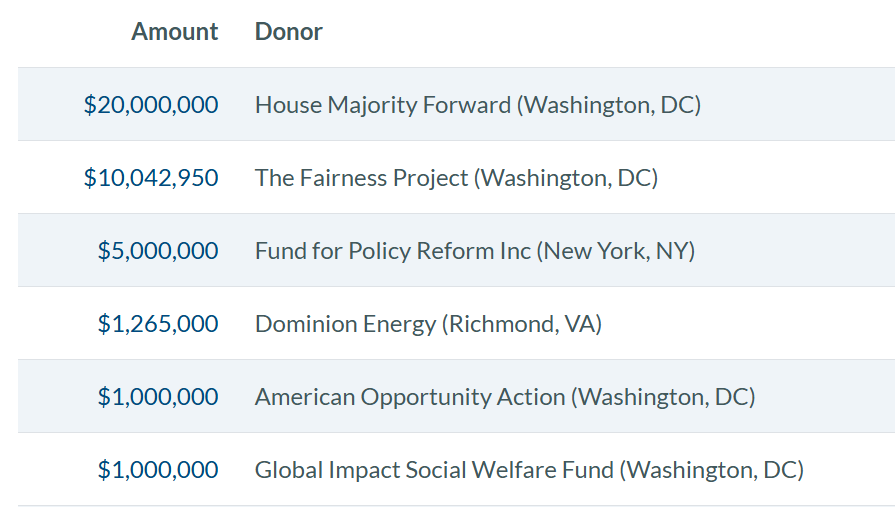Sort the table by Donor column header
895x507 pixels.
(288, 32)
